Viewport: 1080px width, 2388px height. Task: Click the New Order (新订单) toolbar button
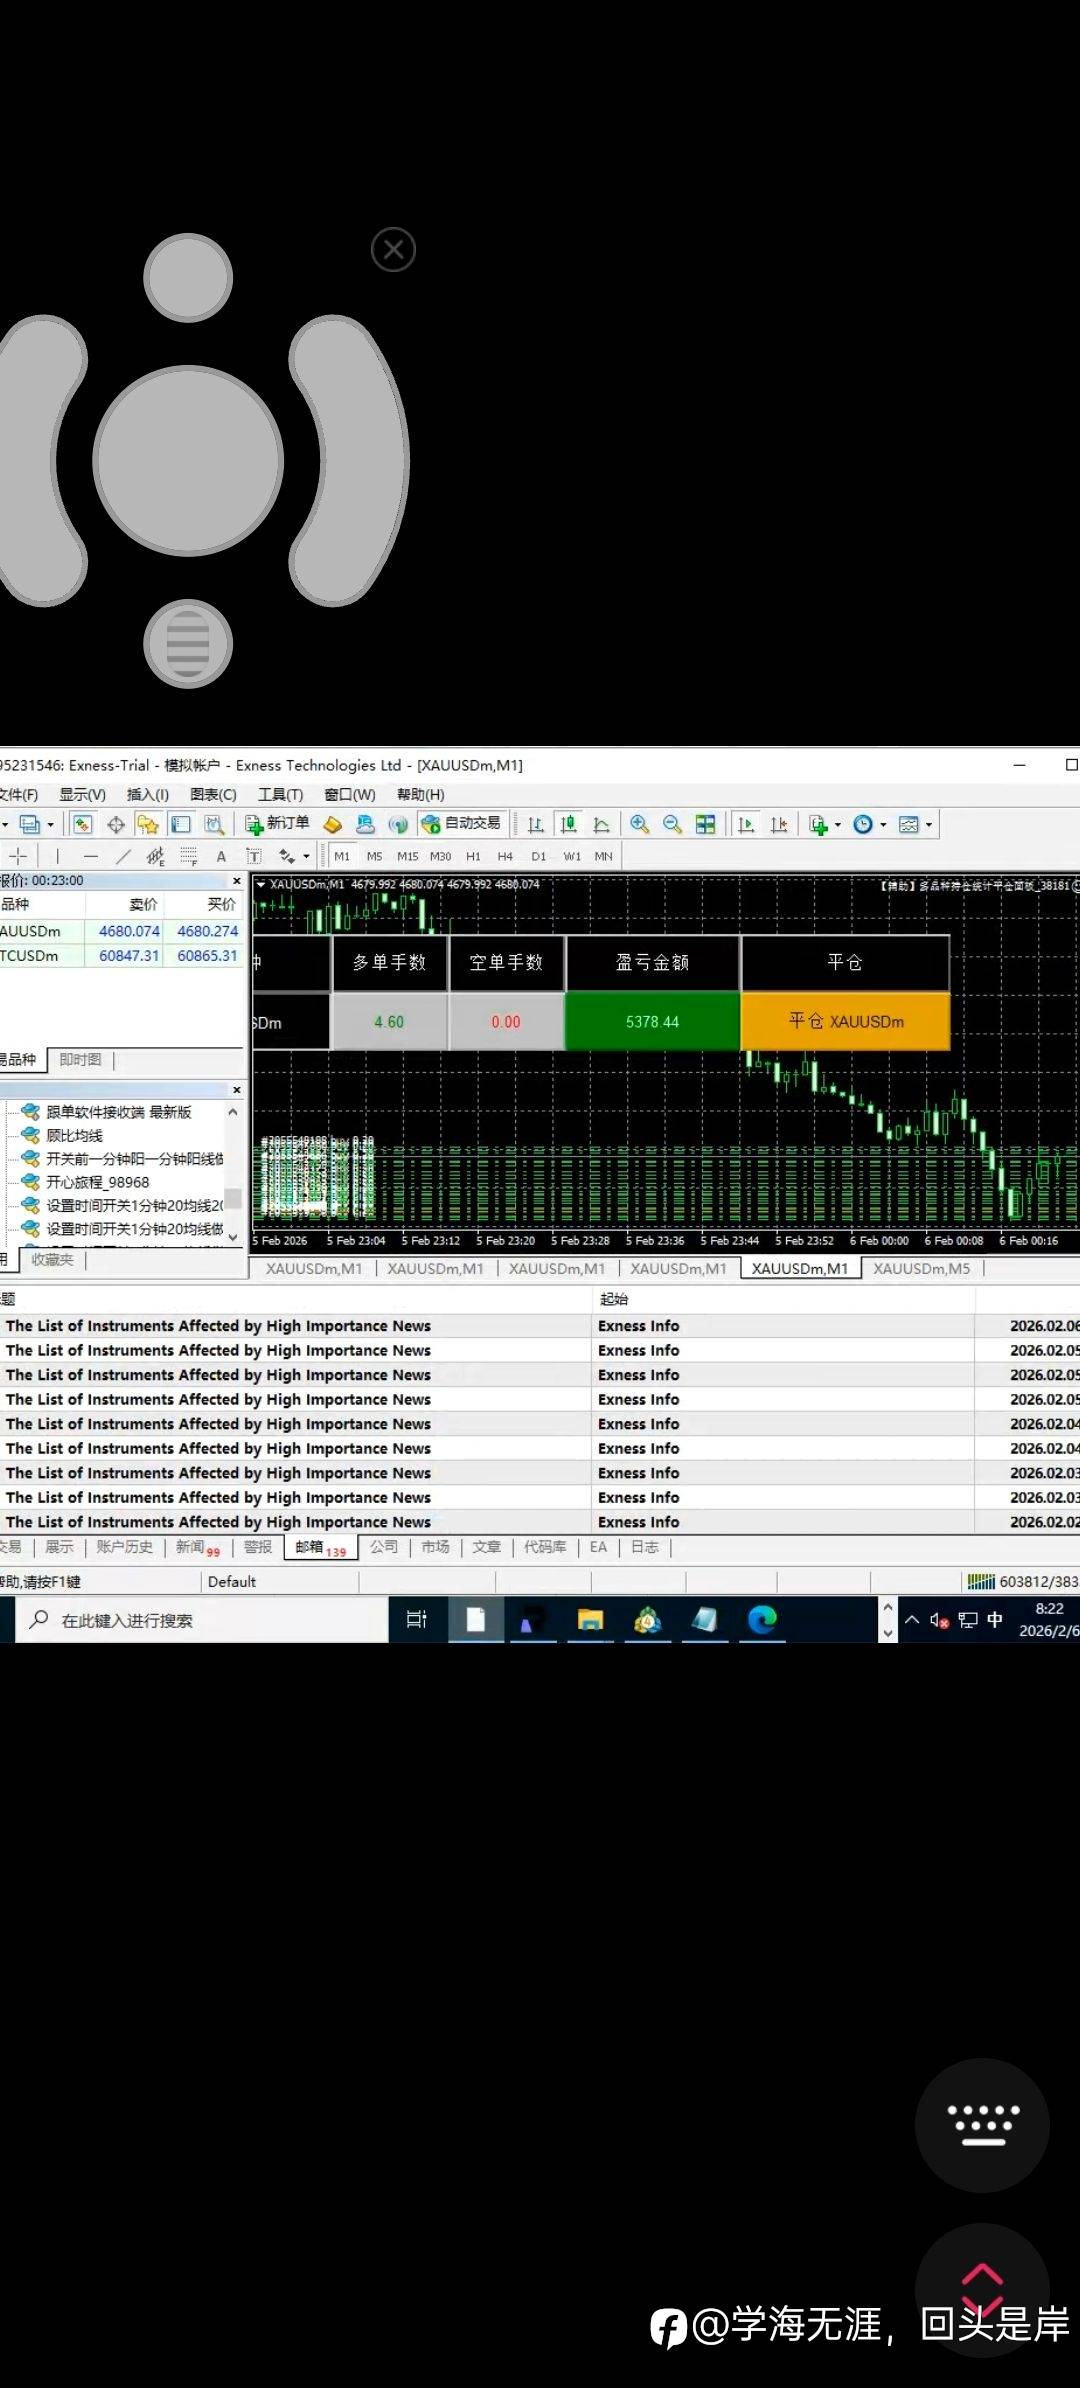(x=278, y=823)
